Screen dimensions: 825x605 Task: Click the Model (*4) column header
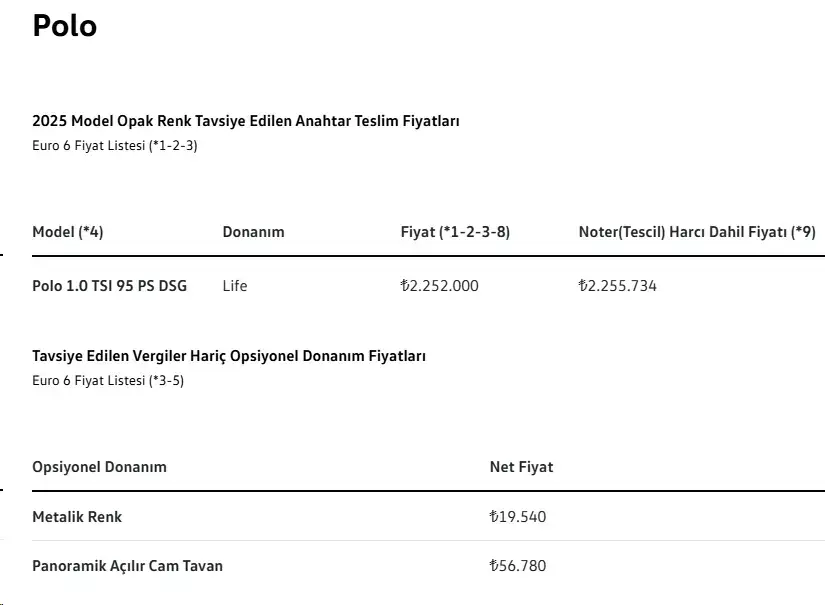(68, 232)
